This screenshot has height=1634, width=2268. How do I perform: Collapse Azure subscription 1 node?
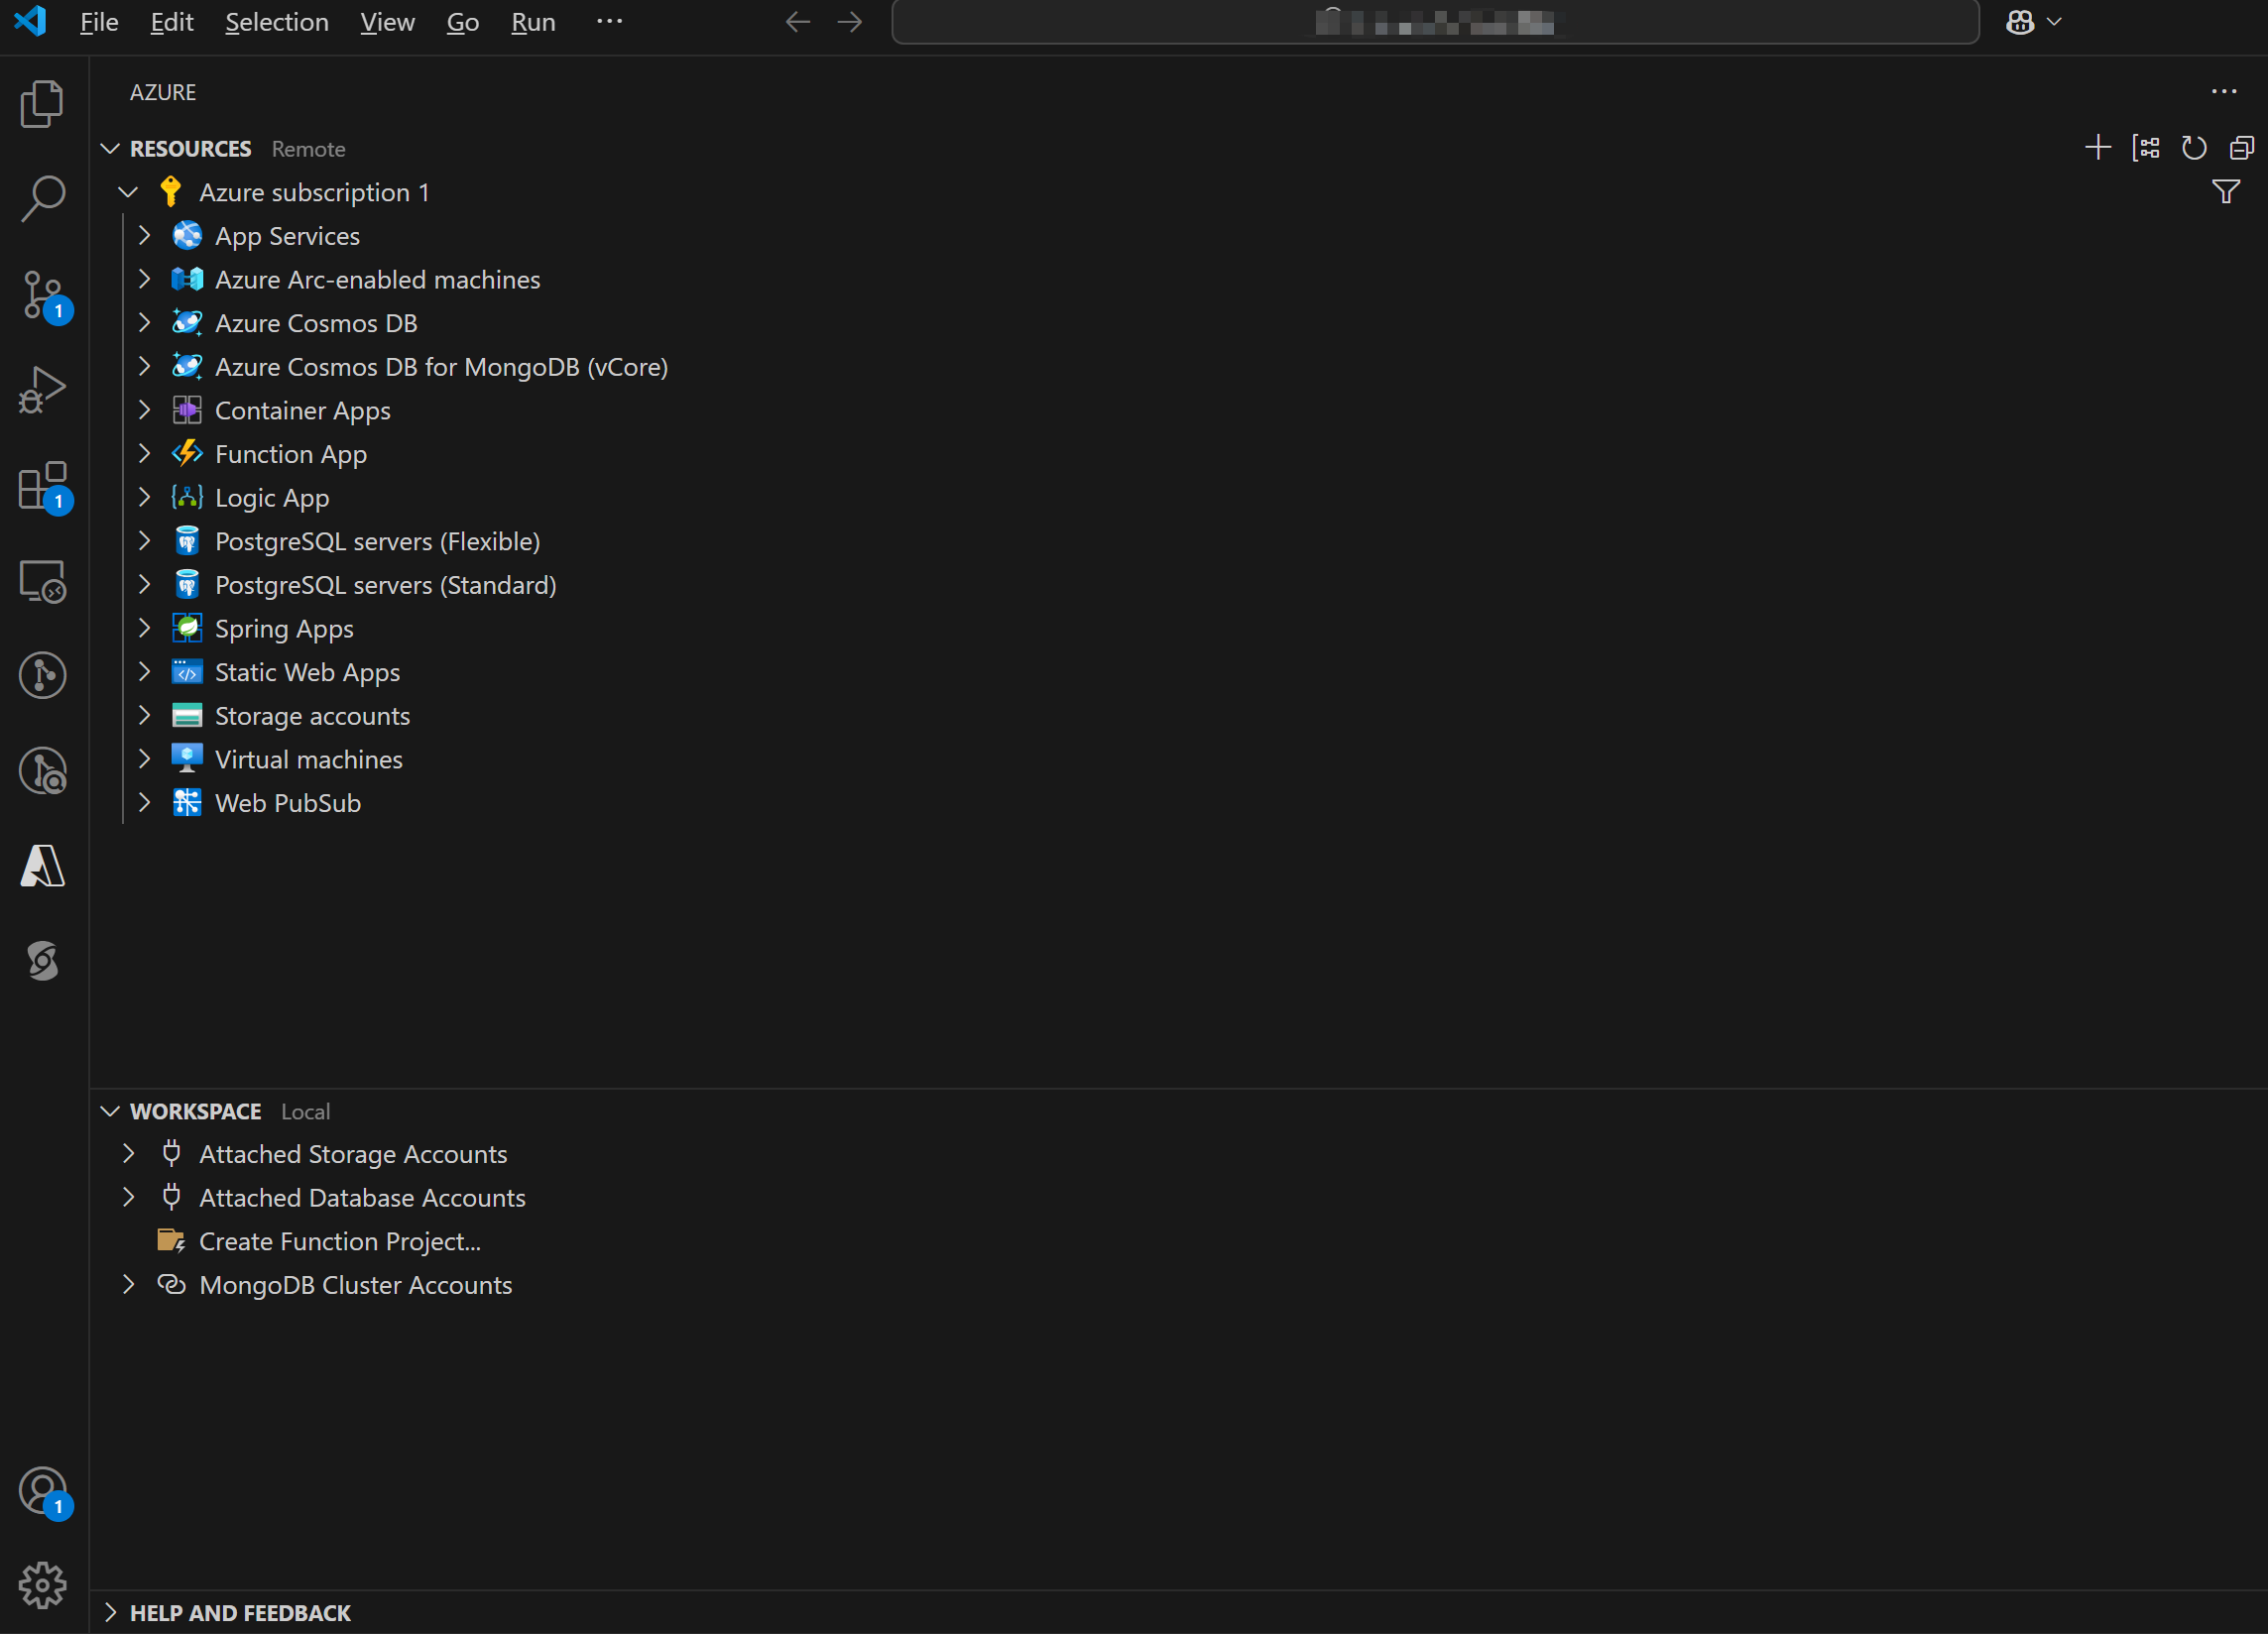tap(128, 192)
